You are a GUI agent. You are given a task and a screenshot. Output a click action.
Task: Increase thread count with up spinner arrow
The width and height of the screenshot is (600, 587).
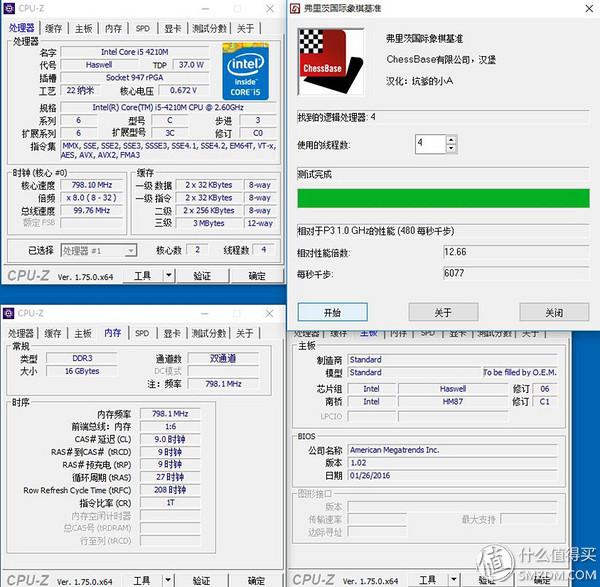452,140
